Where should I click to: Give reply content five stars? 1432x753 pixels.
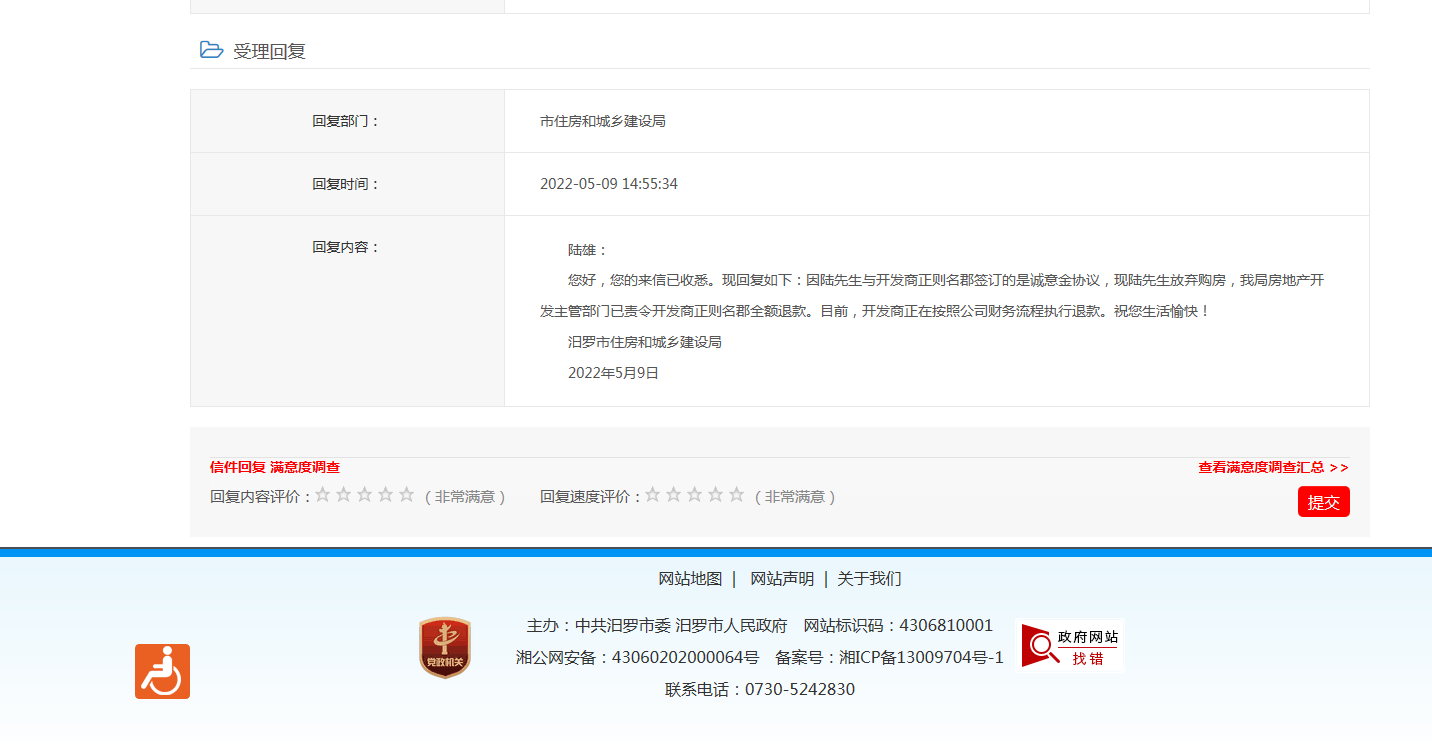click(406, 495)
